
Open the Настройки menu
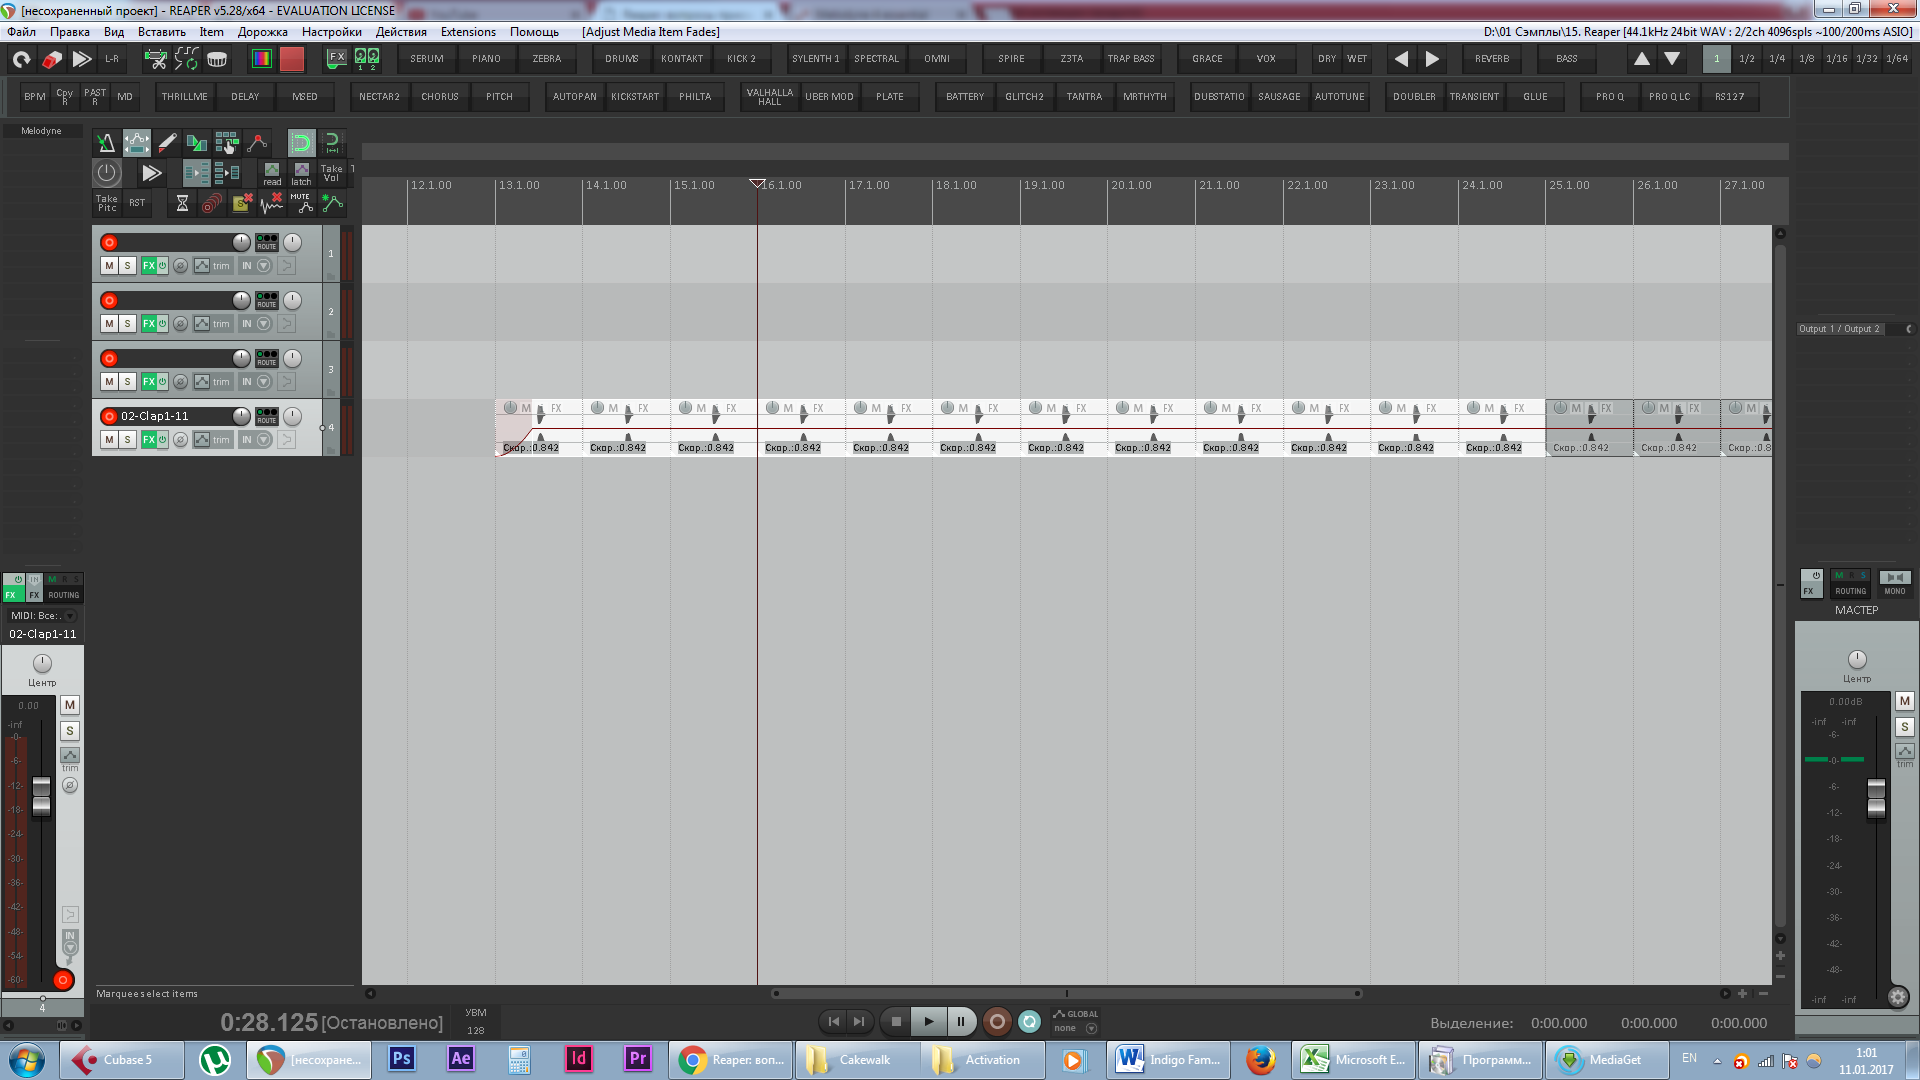(x=332, y=32)
